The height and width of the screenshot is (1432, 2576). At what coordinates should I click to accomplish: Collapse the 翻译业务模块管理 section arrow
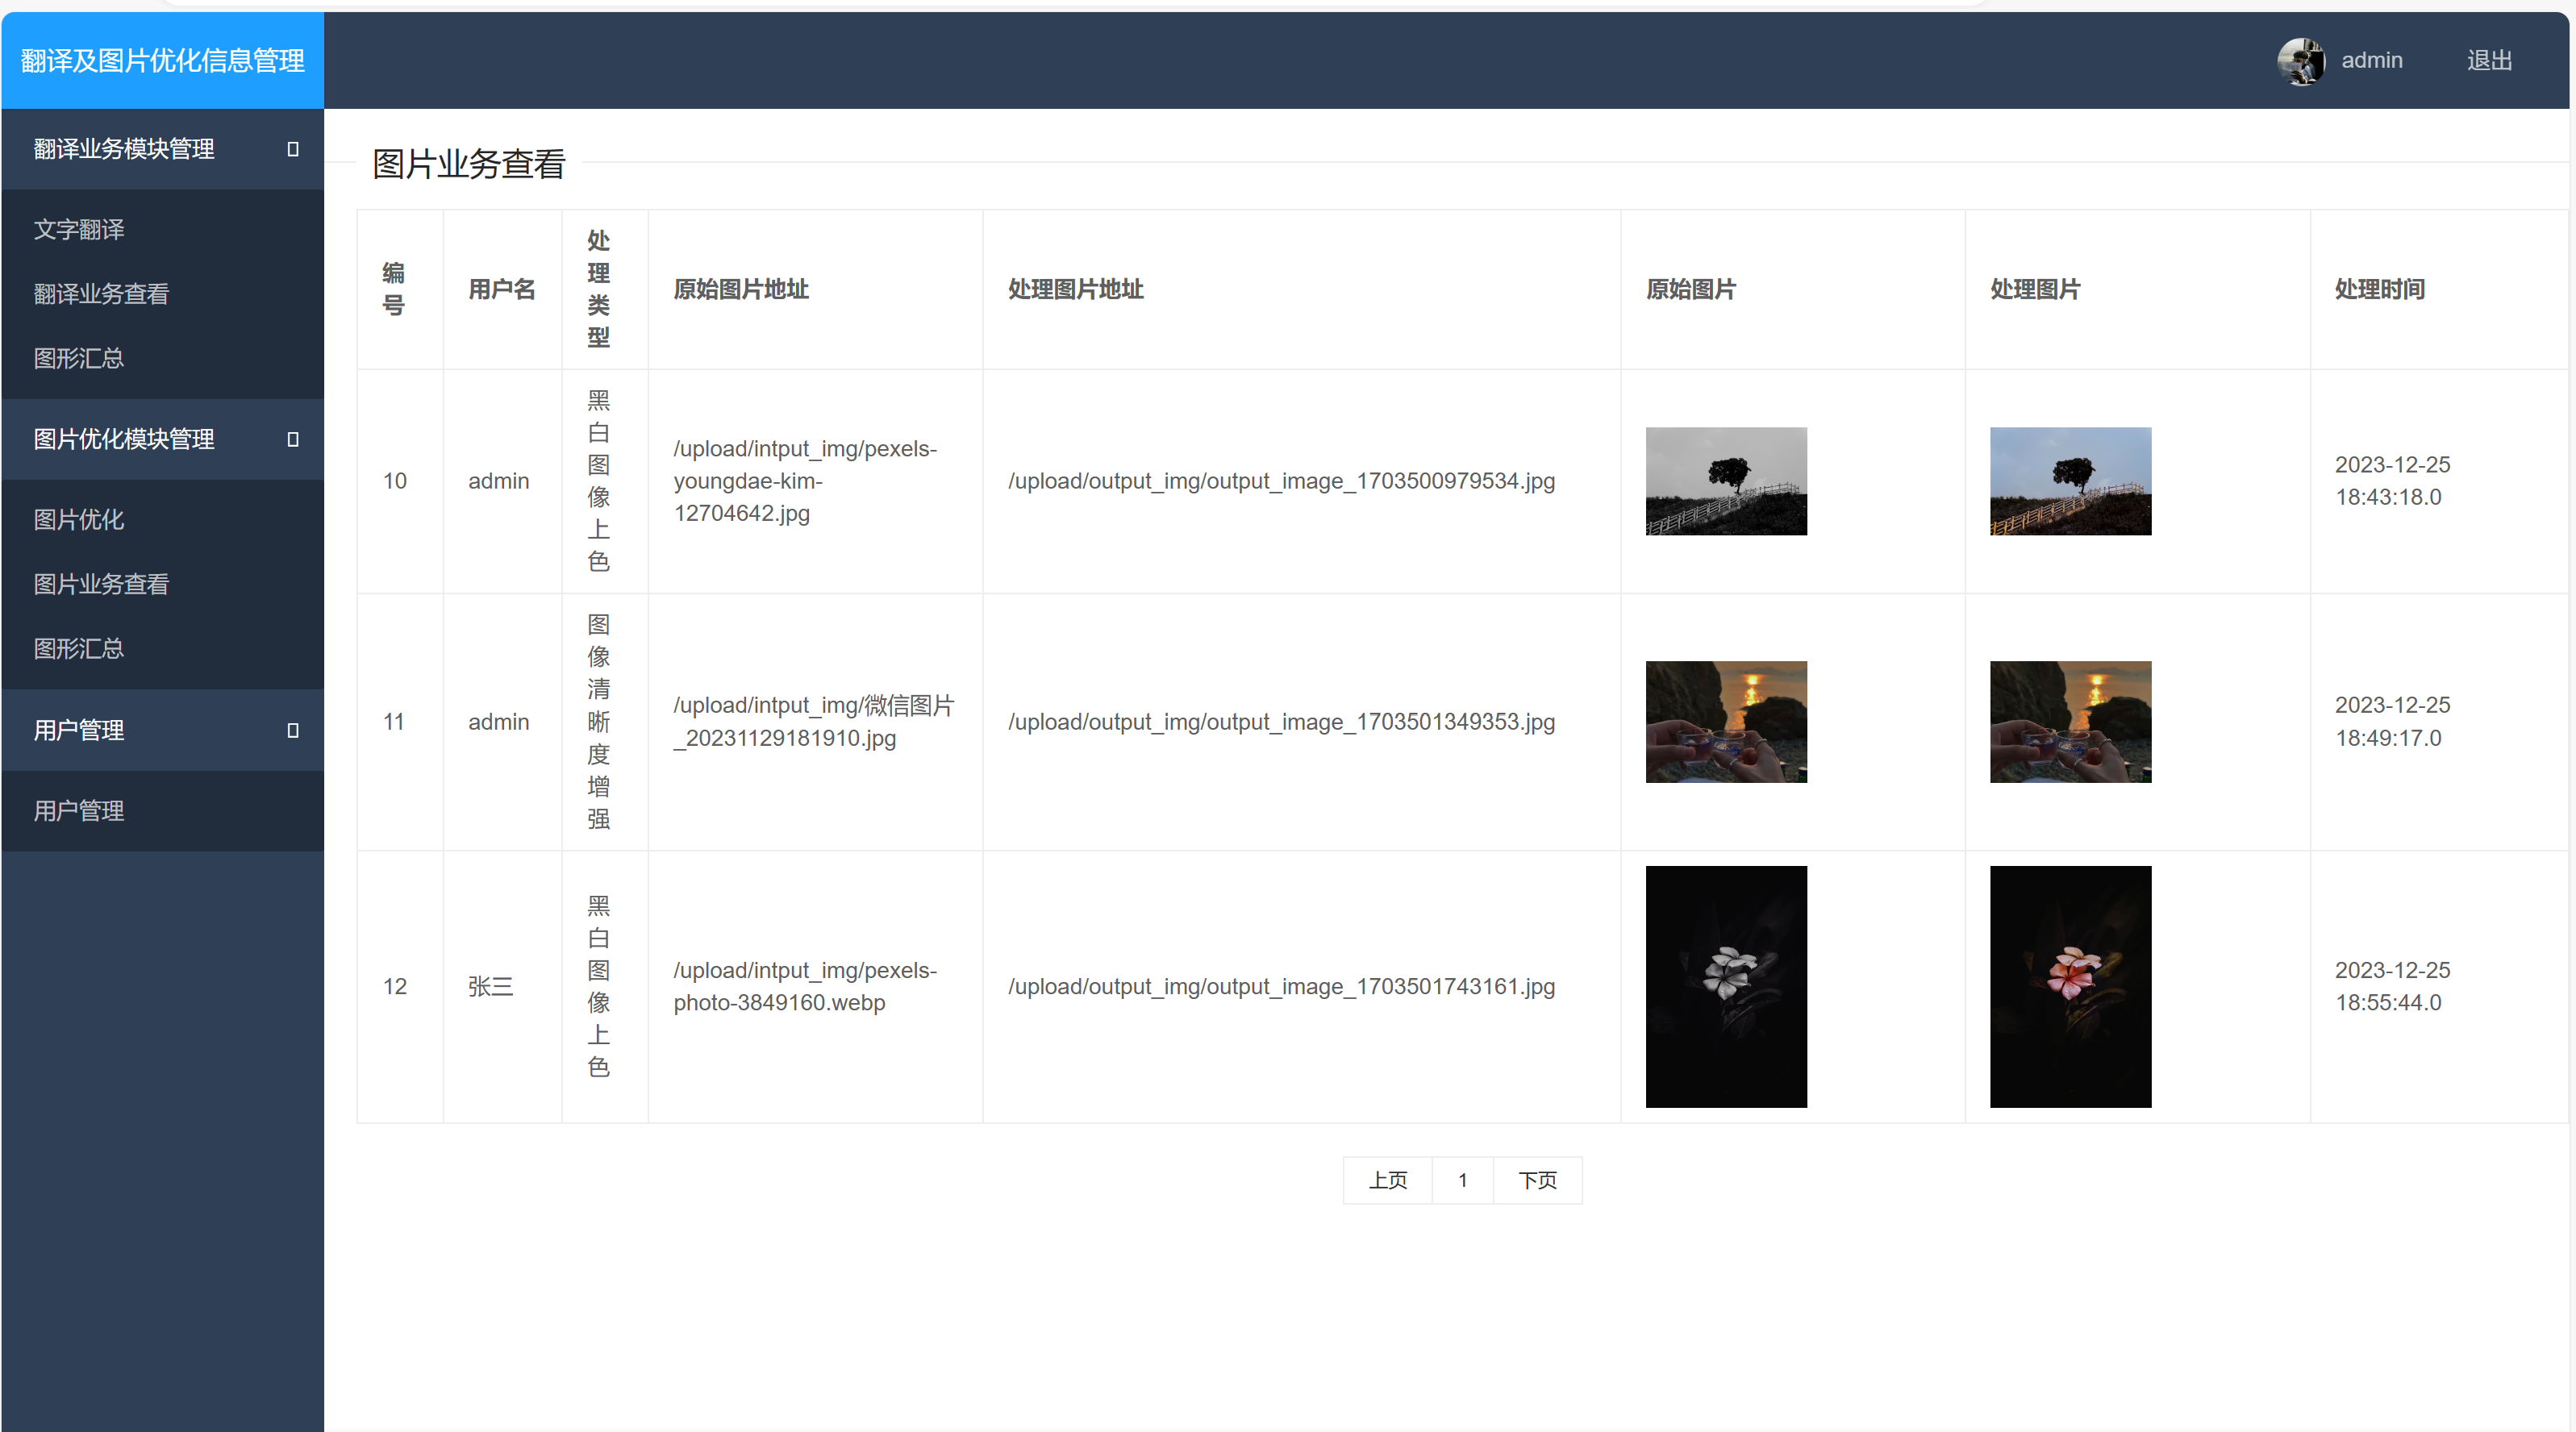click(x=293, y=149)
